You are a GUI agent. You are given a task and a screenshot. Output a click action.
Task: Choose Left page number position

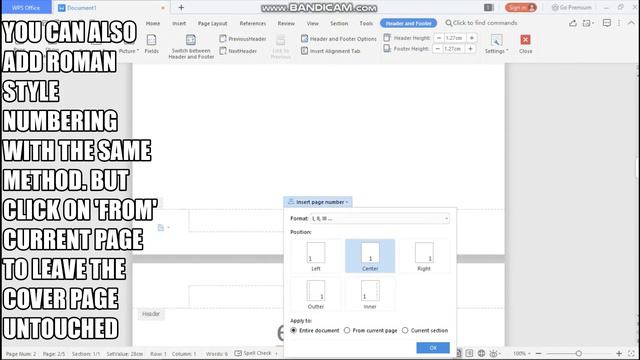point(316,256)
